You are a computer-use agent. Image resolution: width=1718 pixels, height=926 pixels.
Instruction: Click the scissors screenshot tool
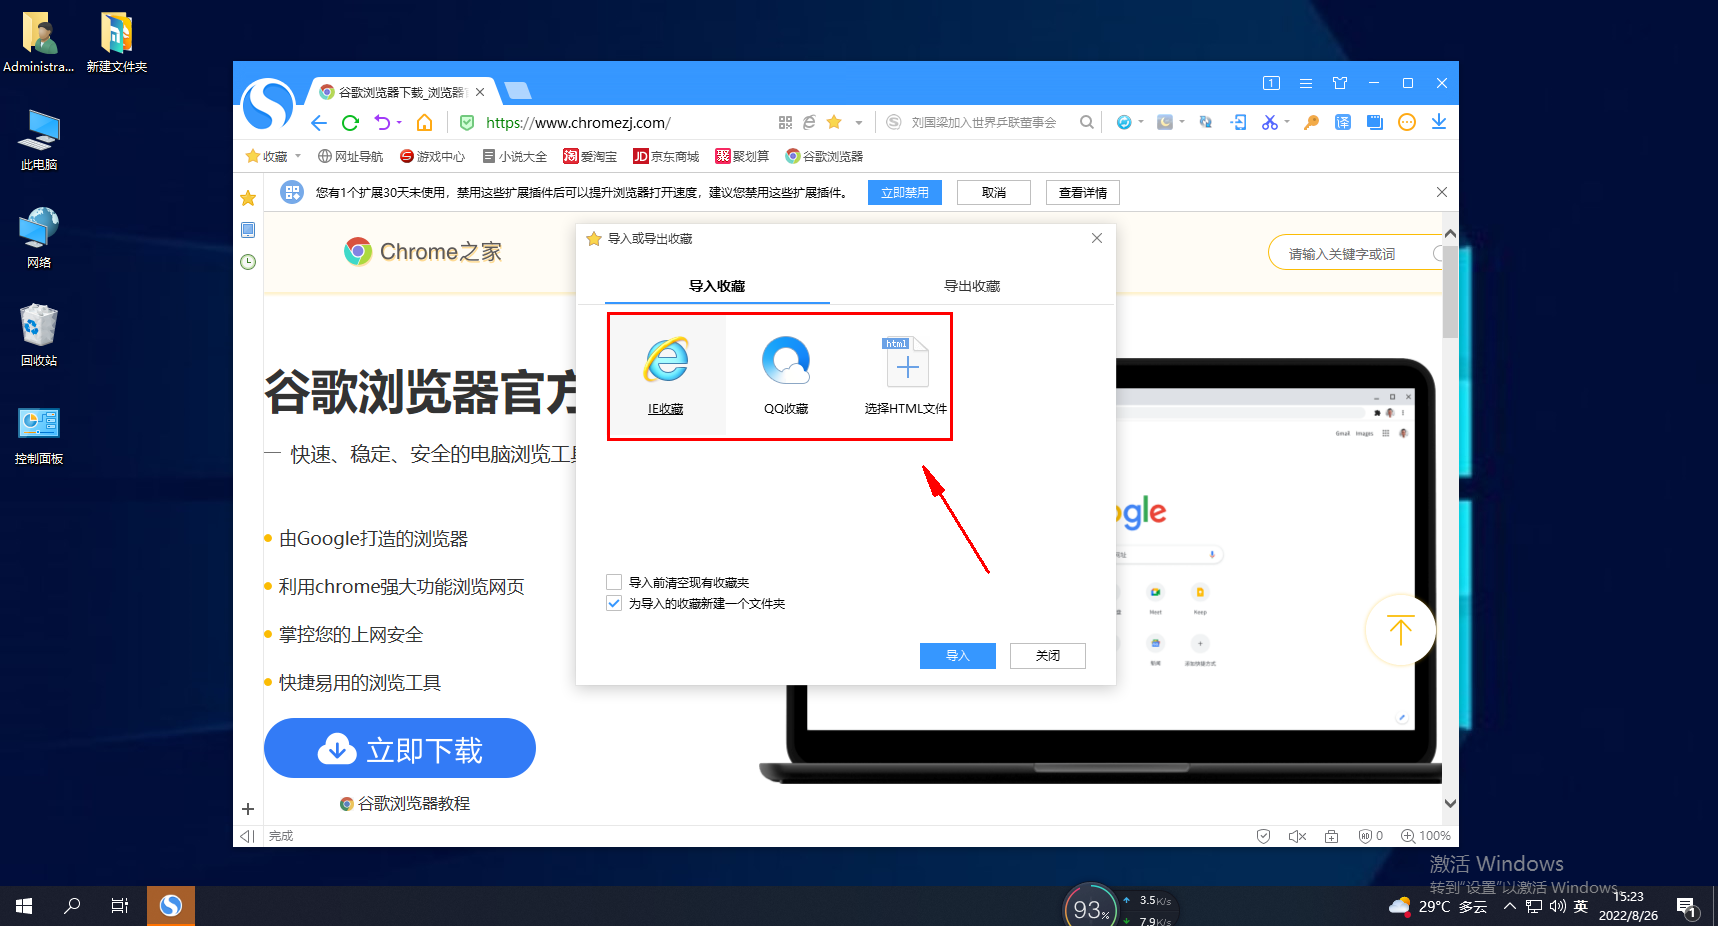click(1270, 122)
